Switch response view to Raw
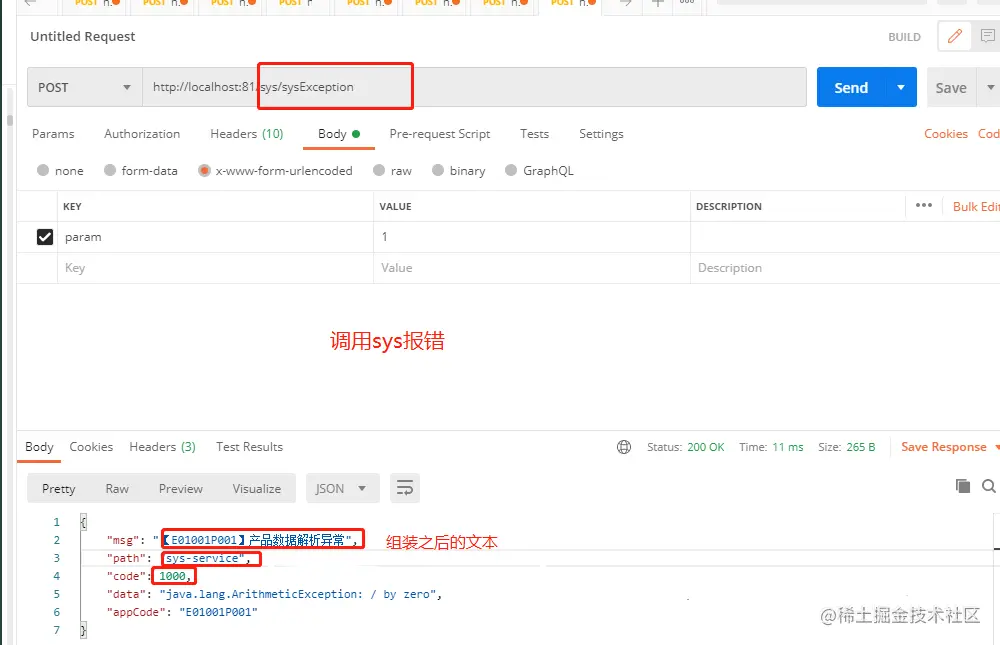This screenshot has width=1000, height=645. pyautogui.click(x=117, y=489)
